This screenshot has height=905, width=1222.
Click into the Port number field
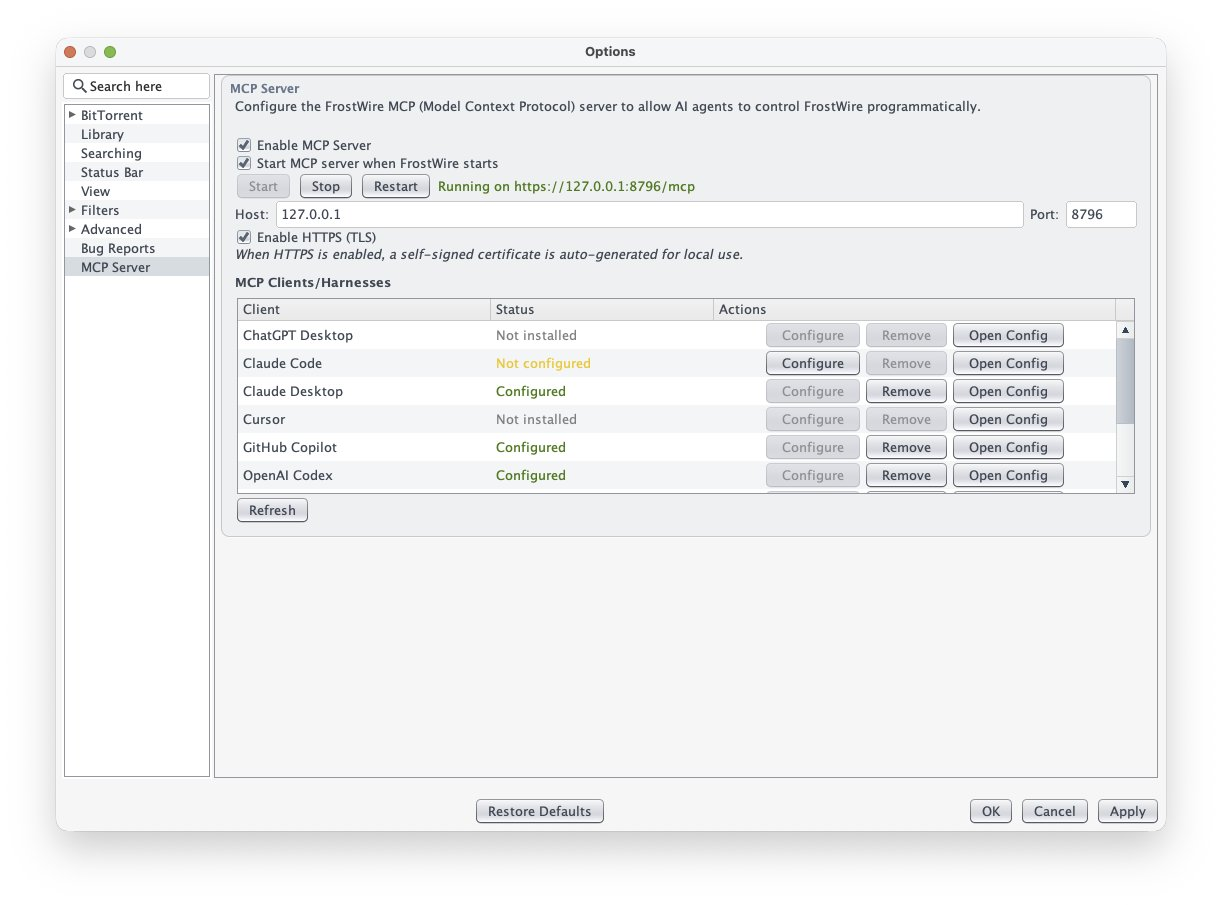pyautogui.click(x=1100, y=214)
